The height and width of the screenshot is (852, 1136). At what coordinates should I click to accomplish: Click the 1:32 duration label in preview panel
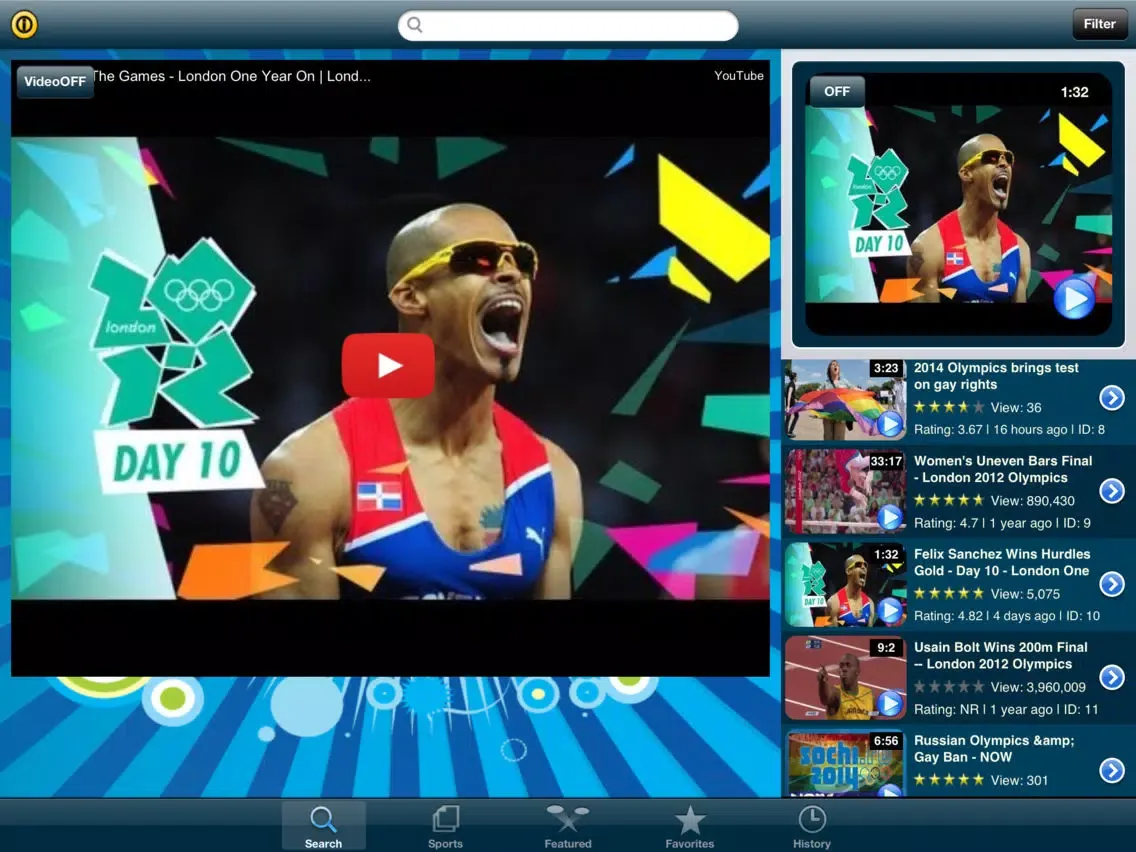tap(1074, 92)
